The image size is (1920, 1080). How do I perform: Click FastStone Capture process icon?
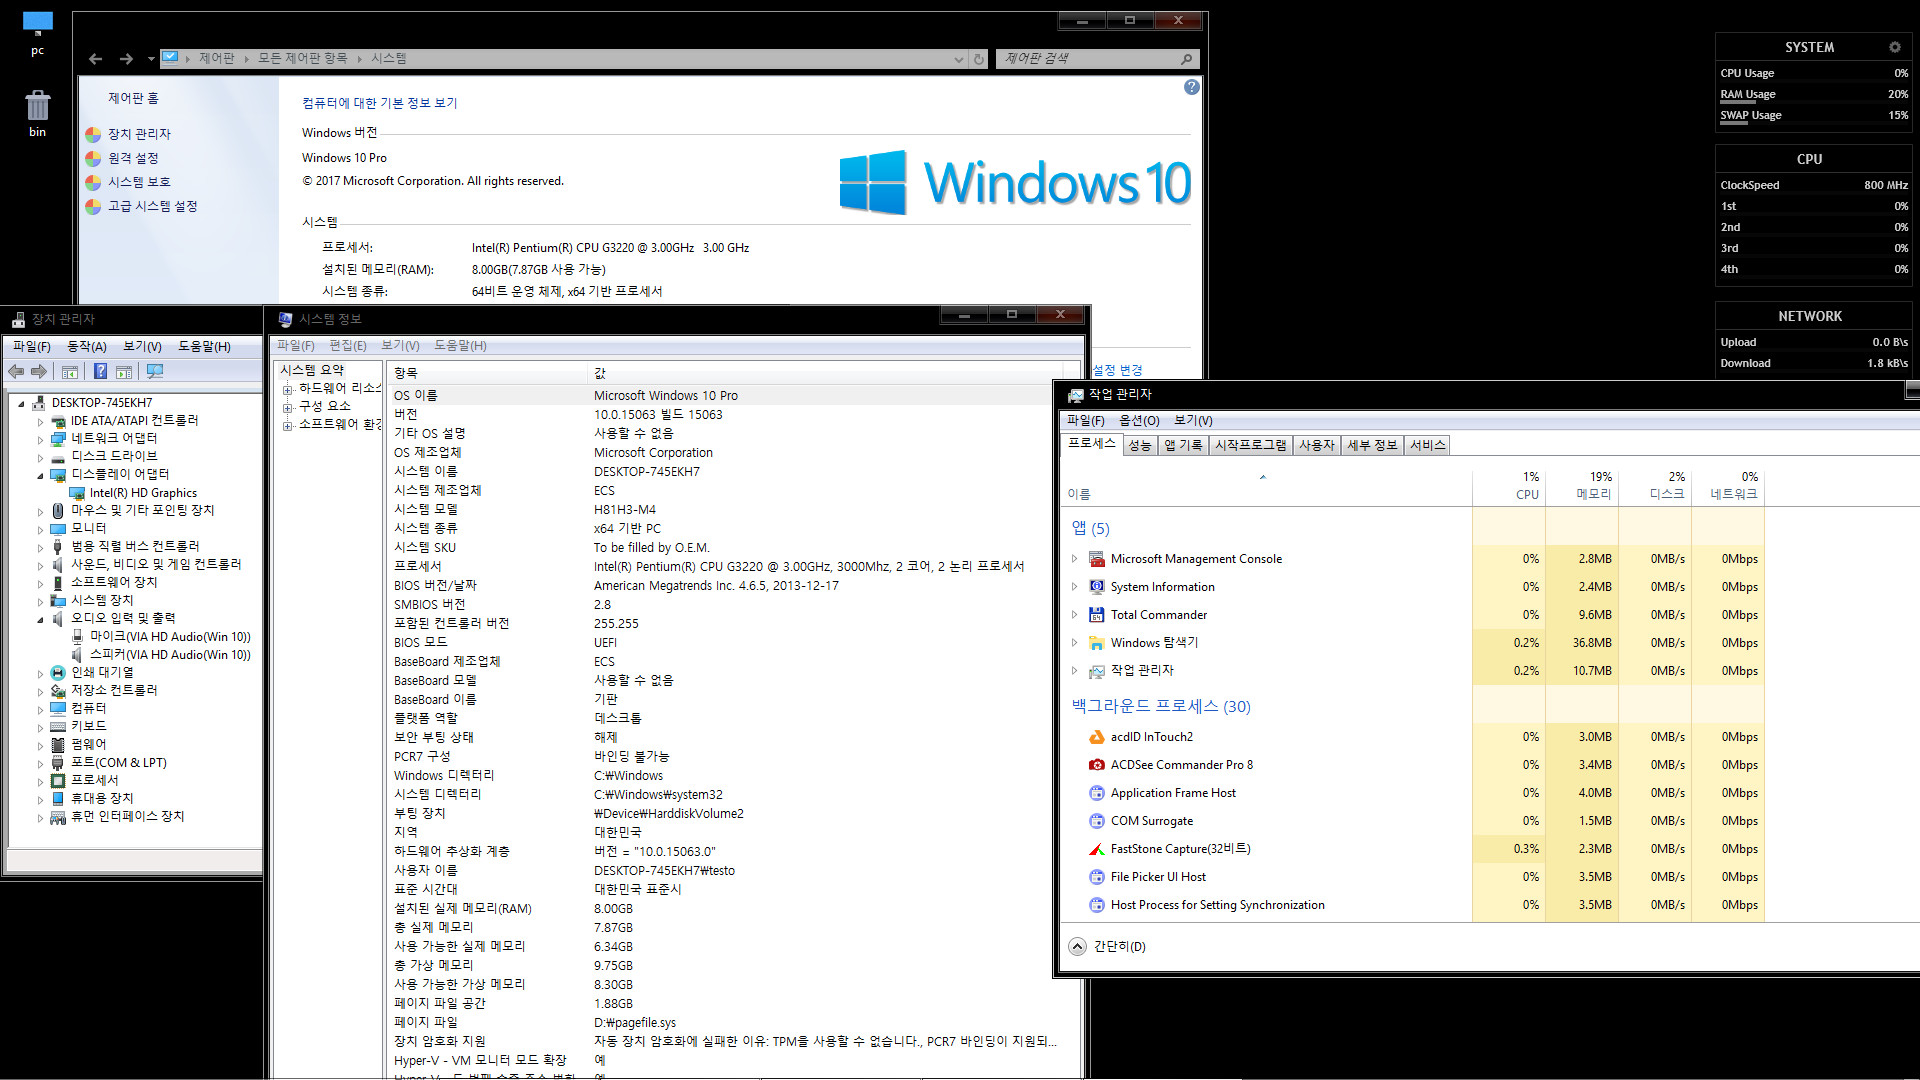pos(1097,849)
